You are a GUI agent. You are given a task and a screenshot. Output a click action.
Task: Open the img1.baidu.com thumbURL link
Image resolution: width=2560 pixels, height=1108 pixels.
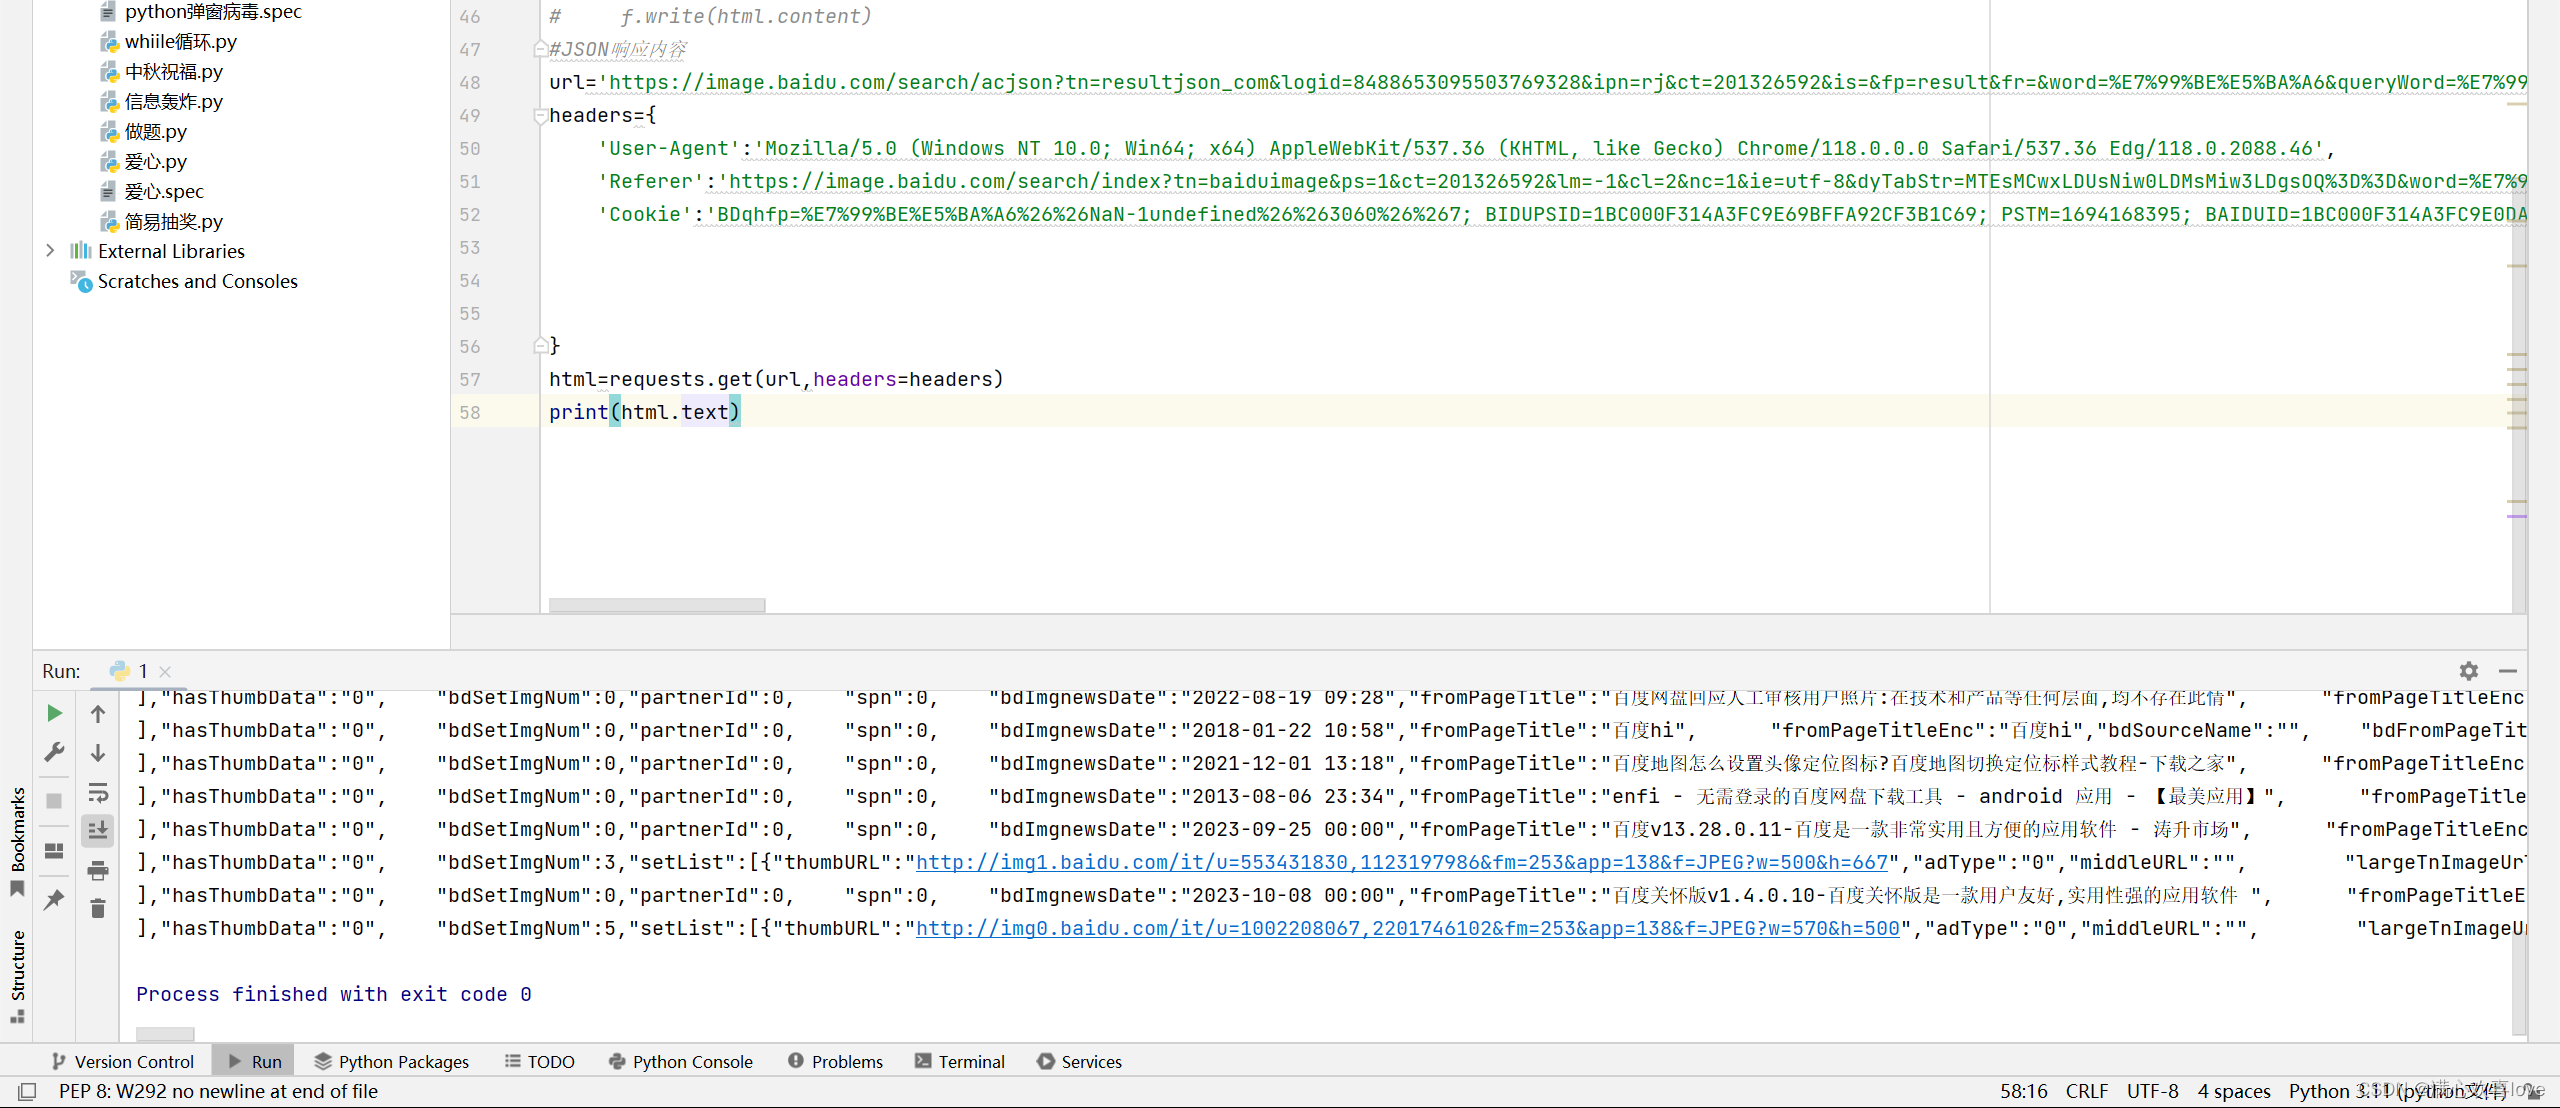[x=1401, y=862]
